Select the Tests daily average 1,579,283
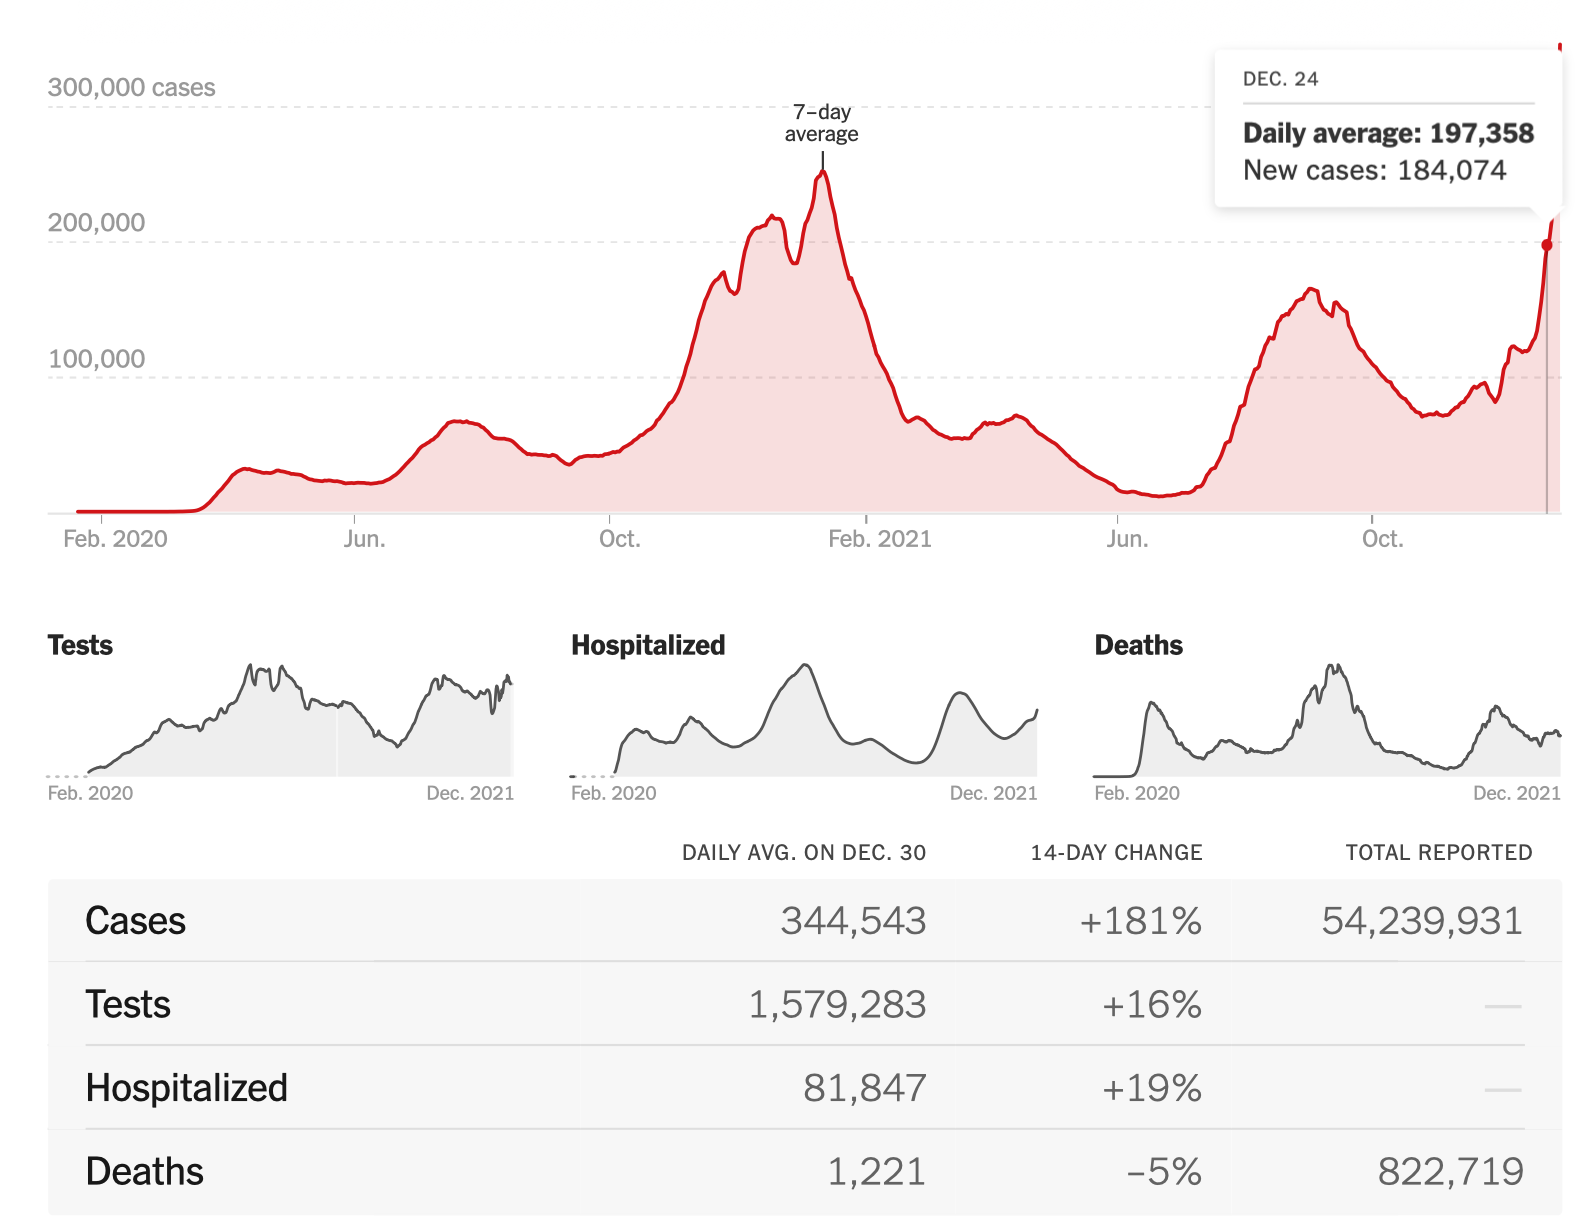 coord(837,1004)
